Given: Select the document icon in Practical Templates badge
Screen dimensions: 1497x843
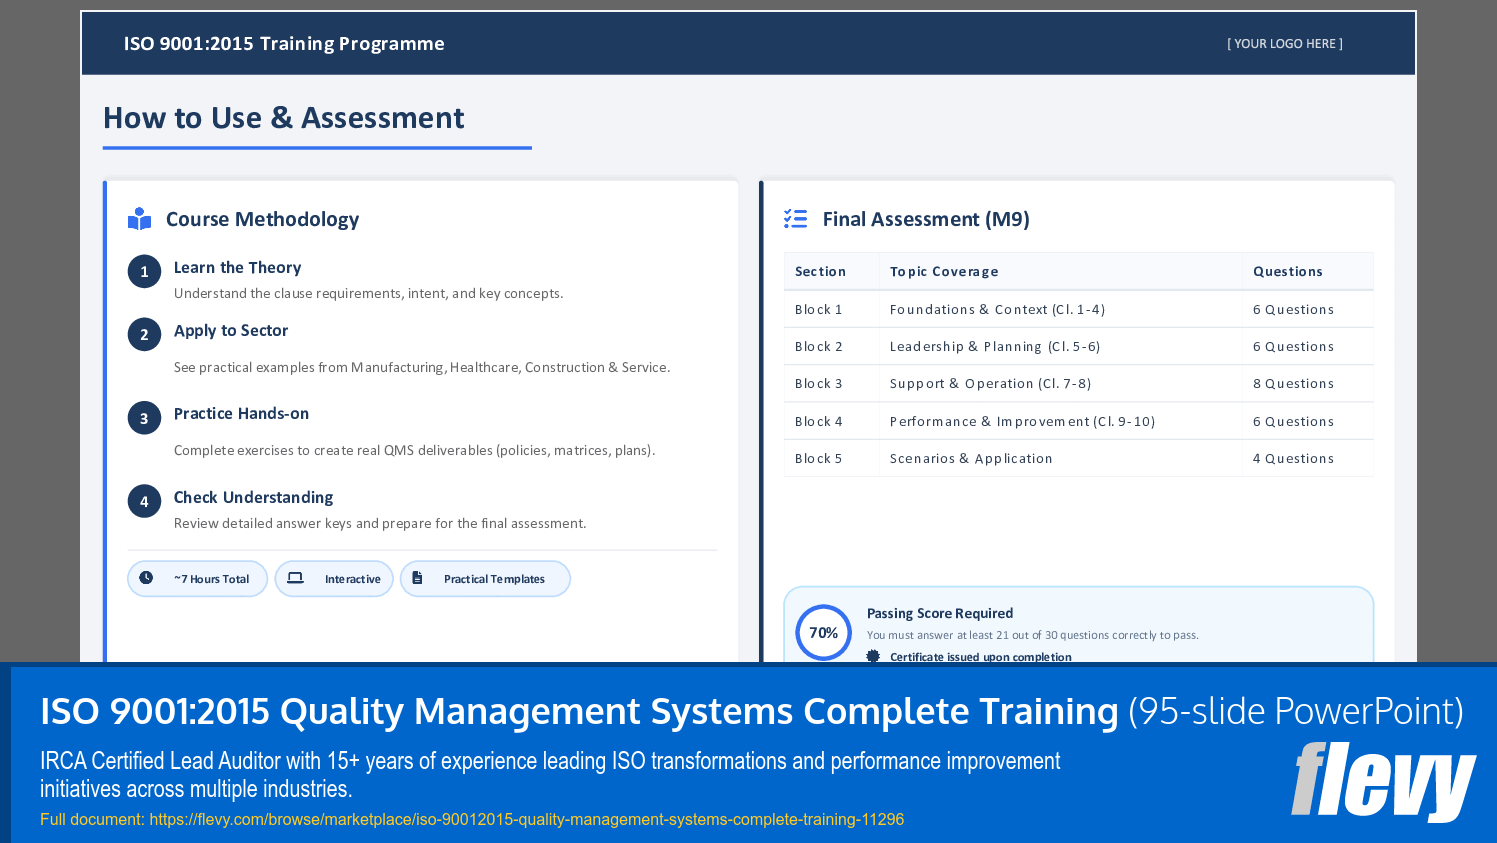Looking at the screenshot, I should click(x=417, y=578).
